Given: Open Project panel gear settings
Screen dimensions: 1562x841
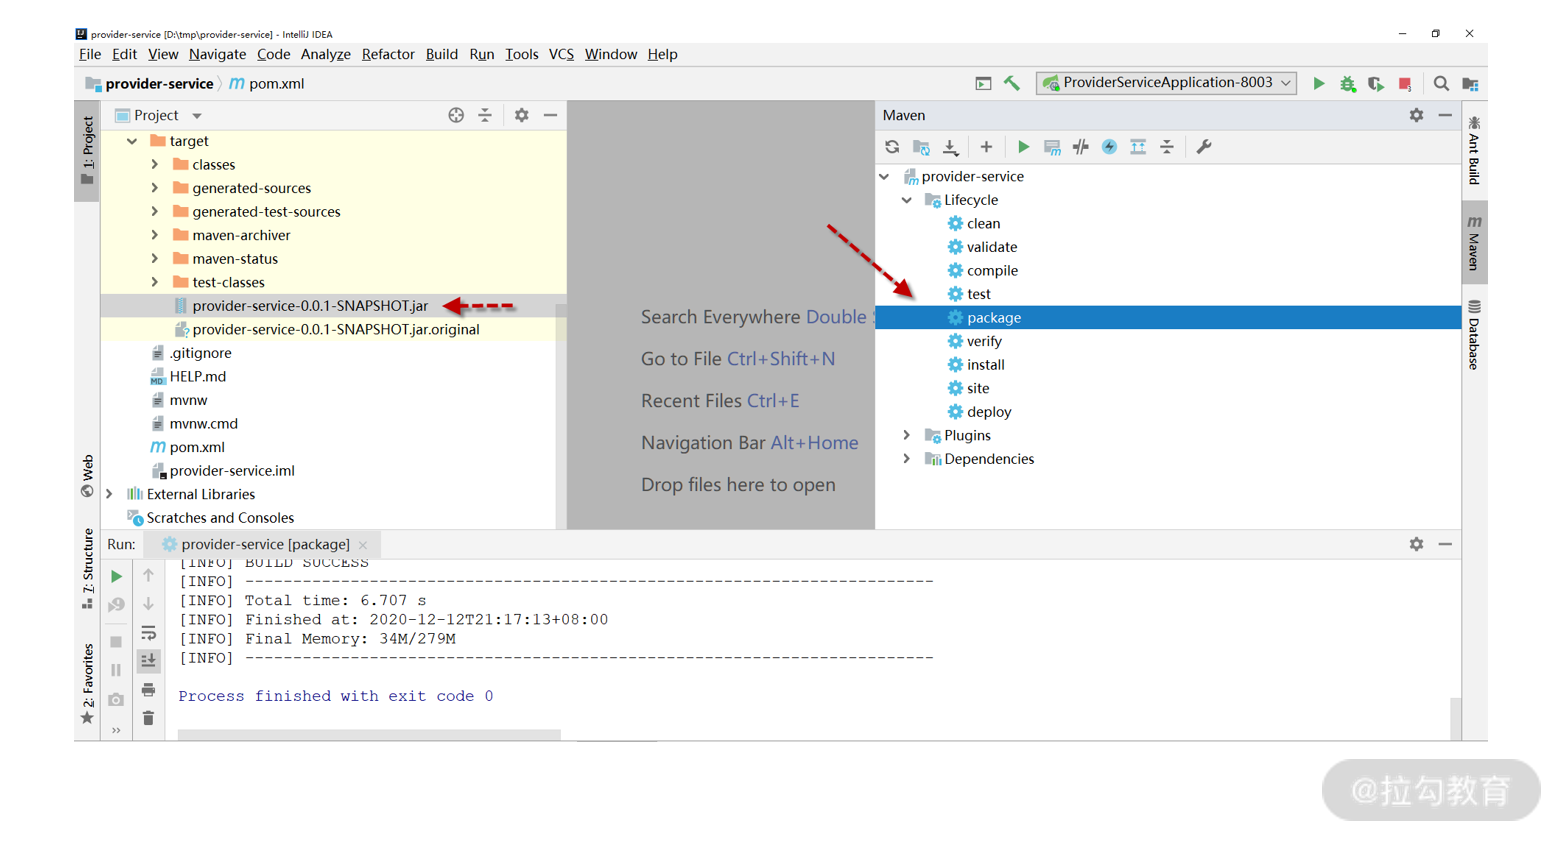Looking at the screenshot, I should click(521, 116).
